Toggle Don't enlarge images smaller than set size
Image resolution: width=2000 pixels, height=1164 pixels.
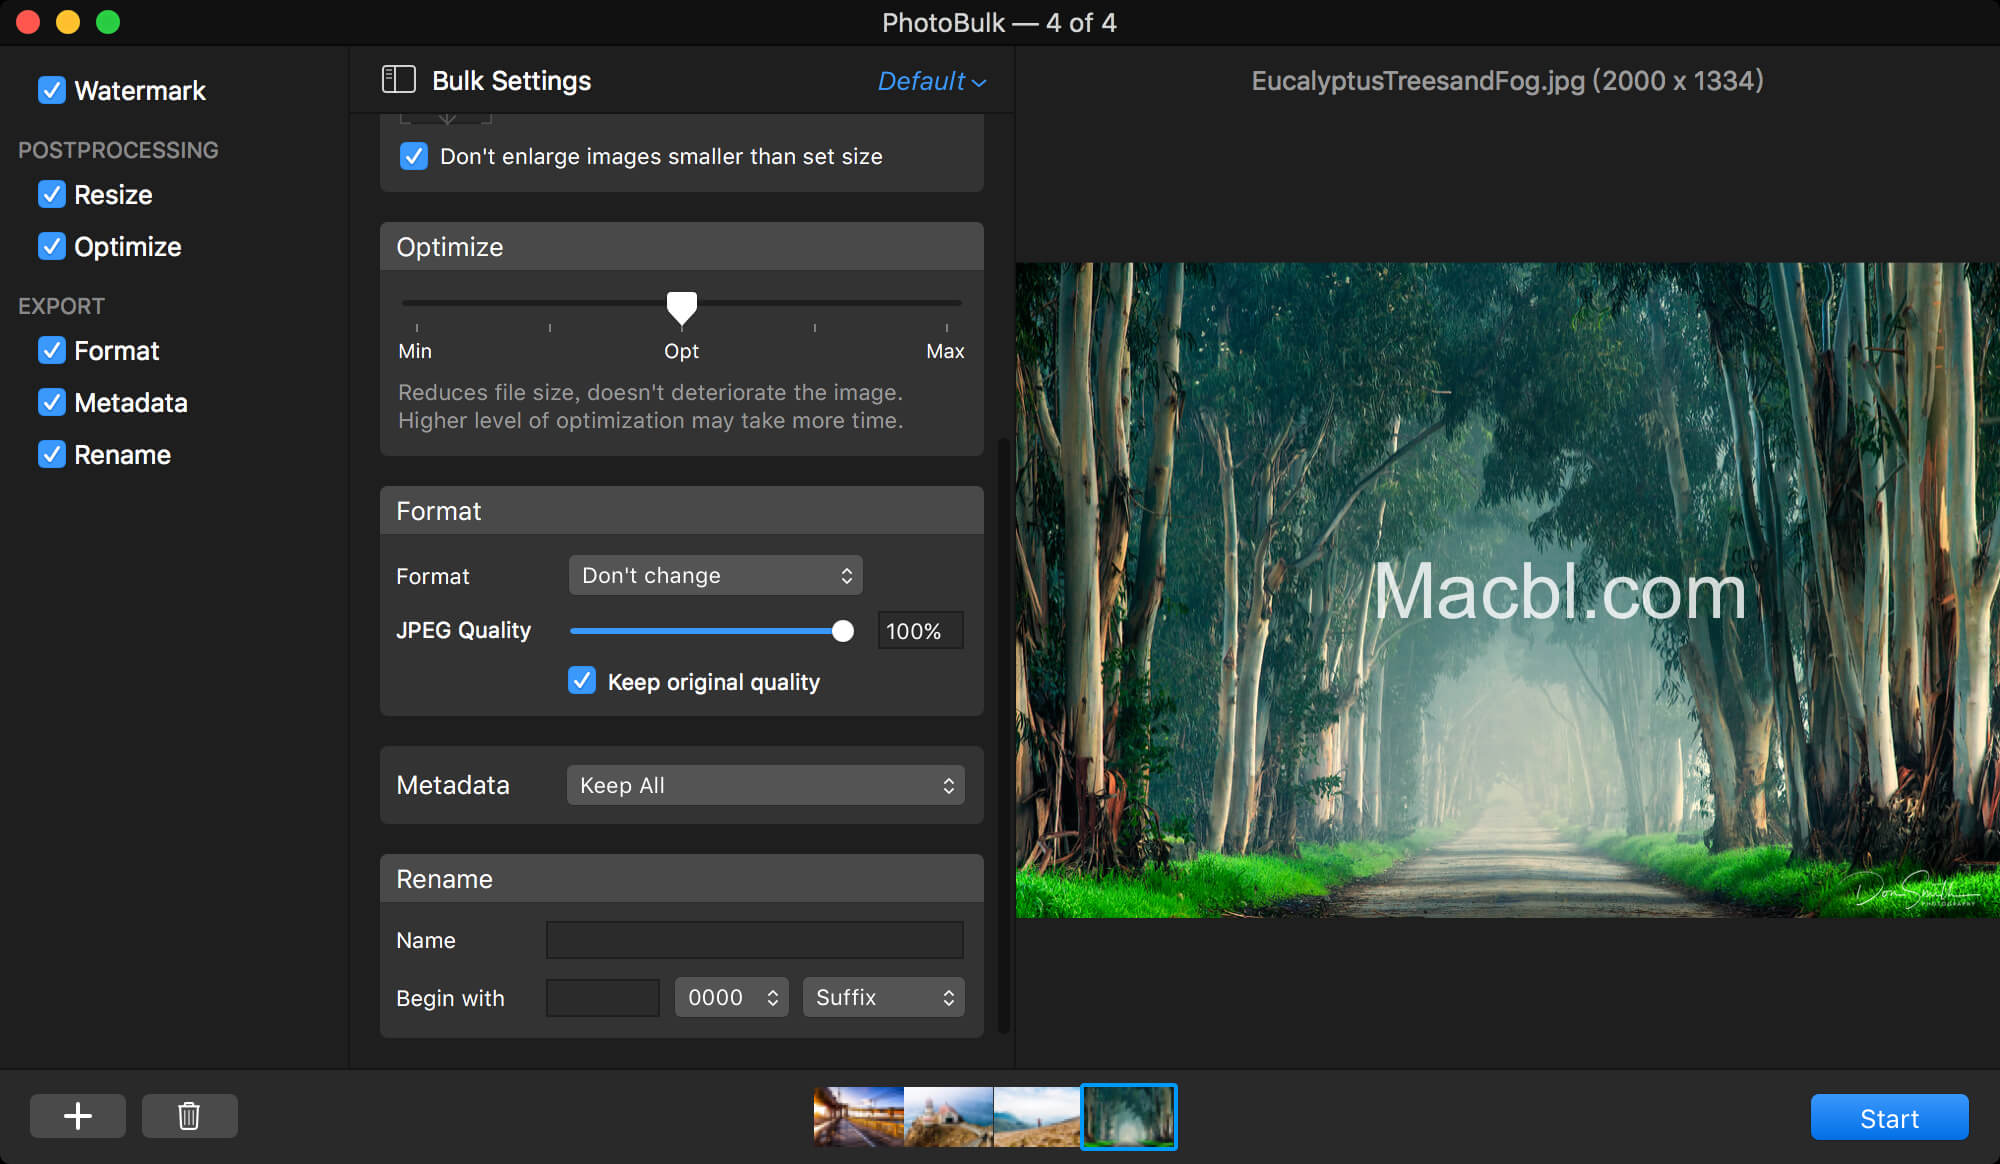click(414, 156)
